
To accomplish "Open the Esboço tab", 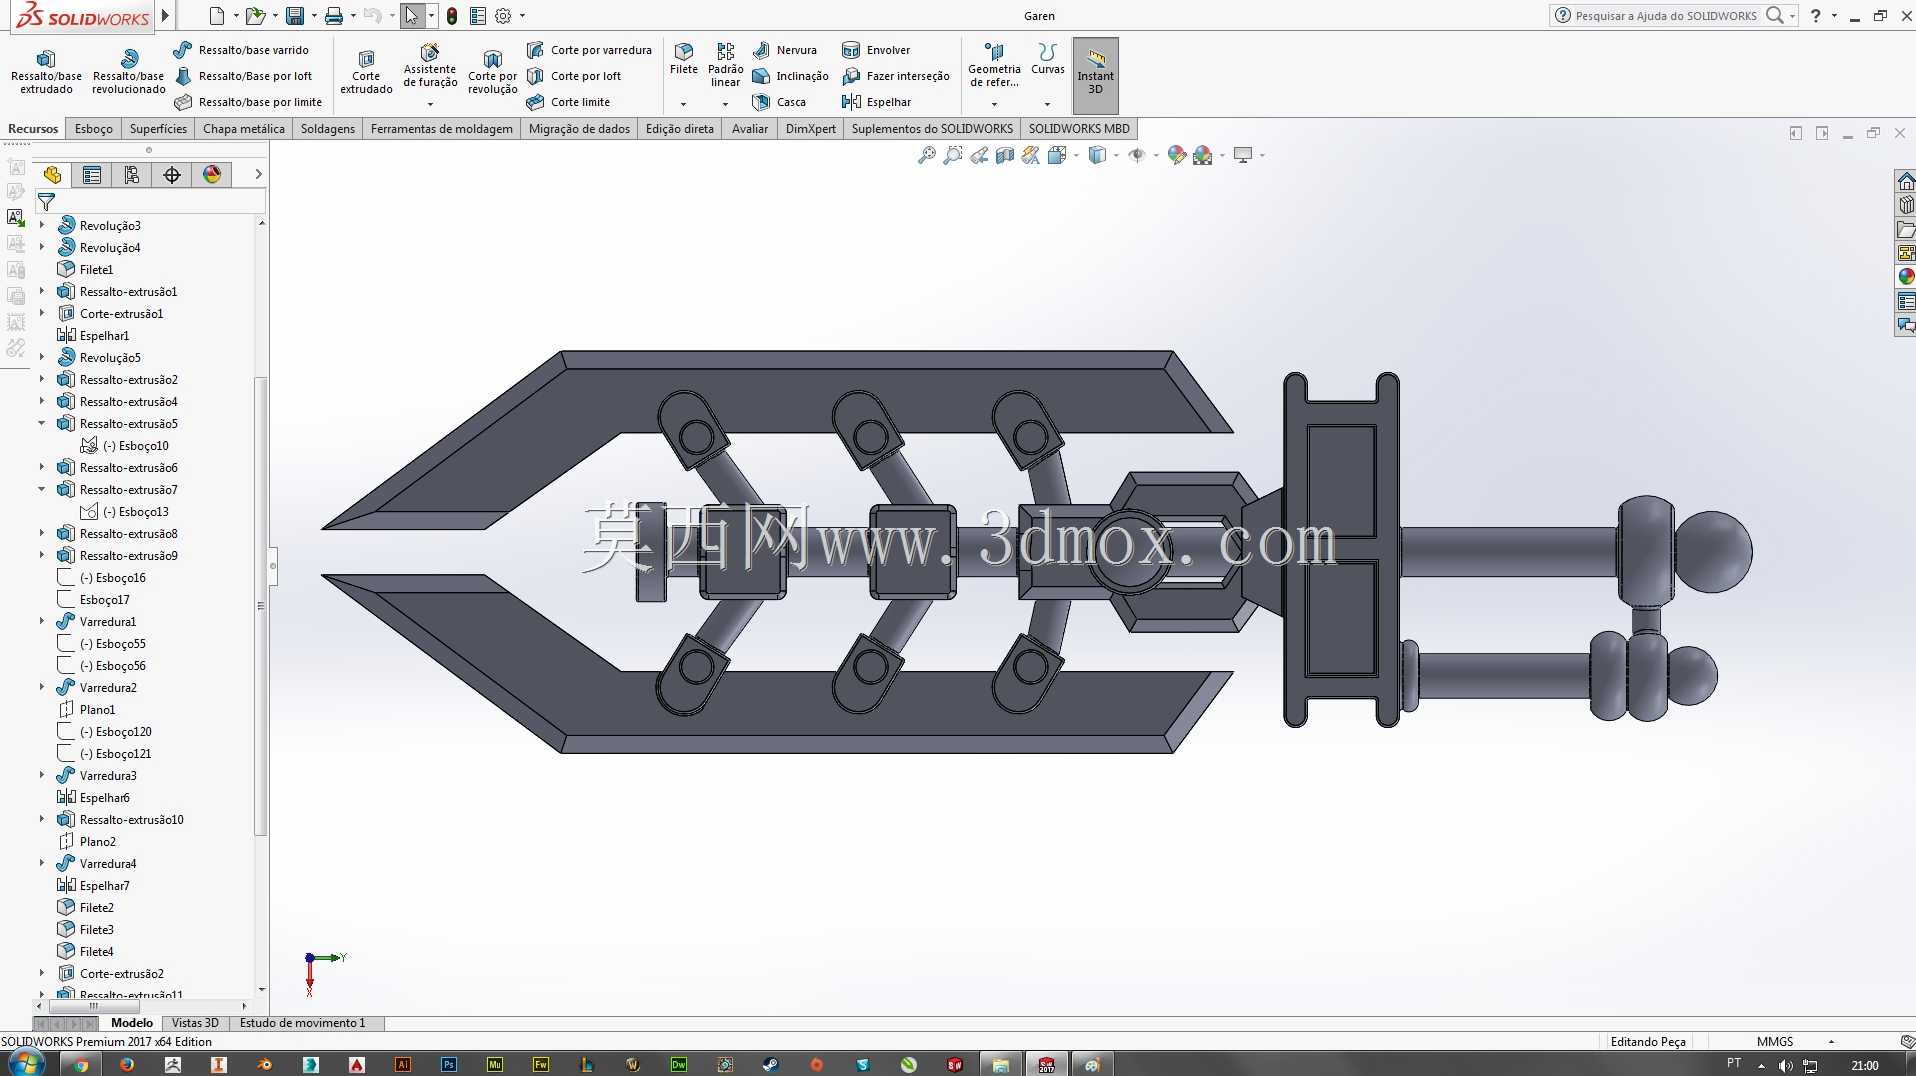I will [x=94, y=129].
